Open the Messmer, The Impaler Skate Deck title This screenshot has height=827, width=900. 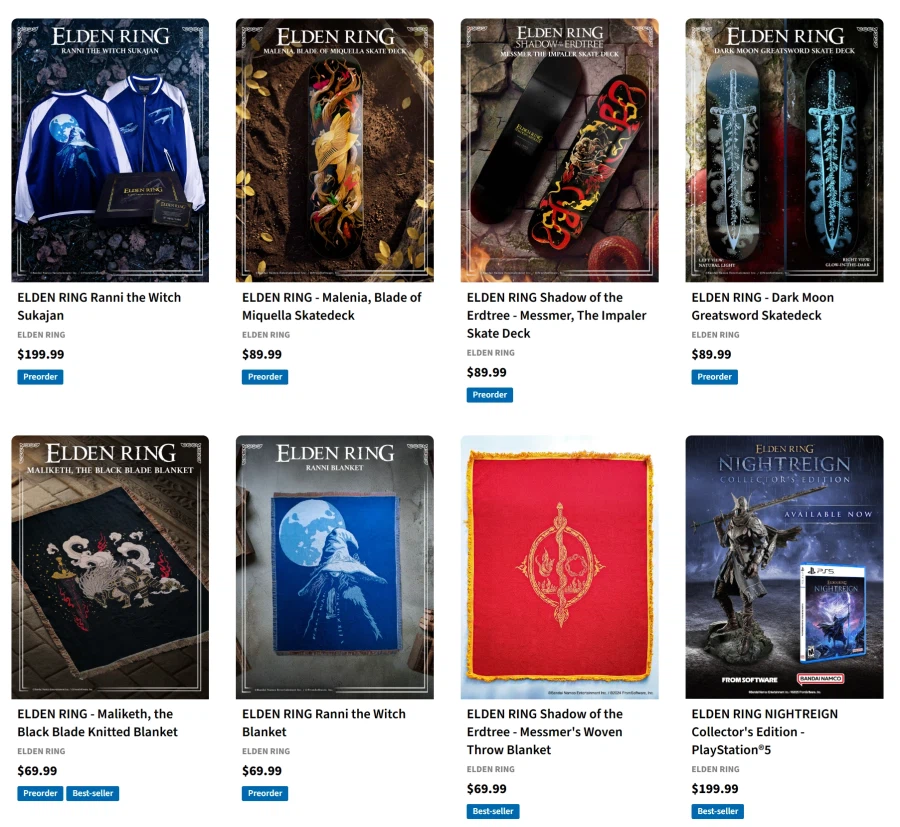pyautogui.click(x=556, y=315)
